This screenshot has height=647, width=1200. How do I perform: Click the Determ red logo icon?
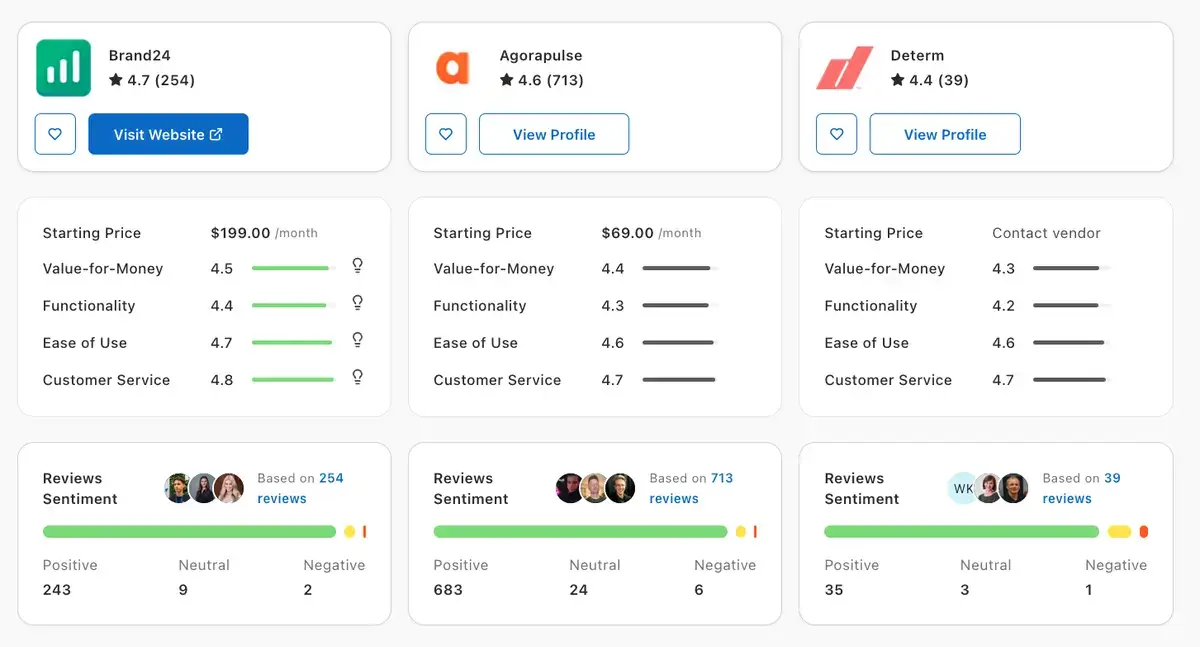pos(845,68)
